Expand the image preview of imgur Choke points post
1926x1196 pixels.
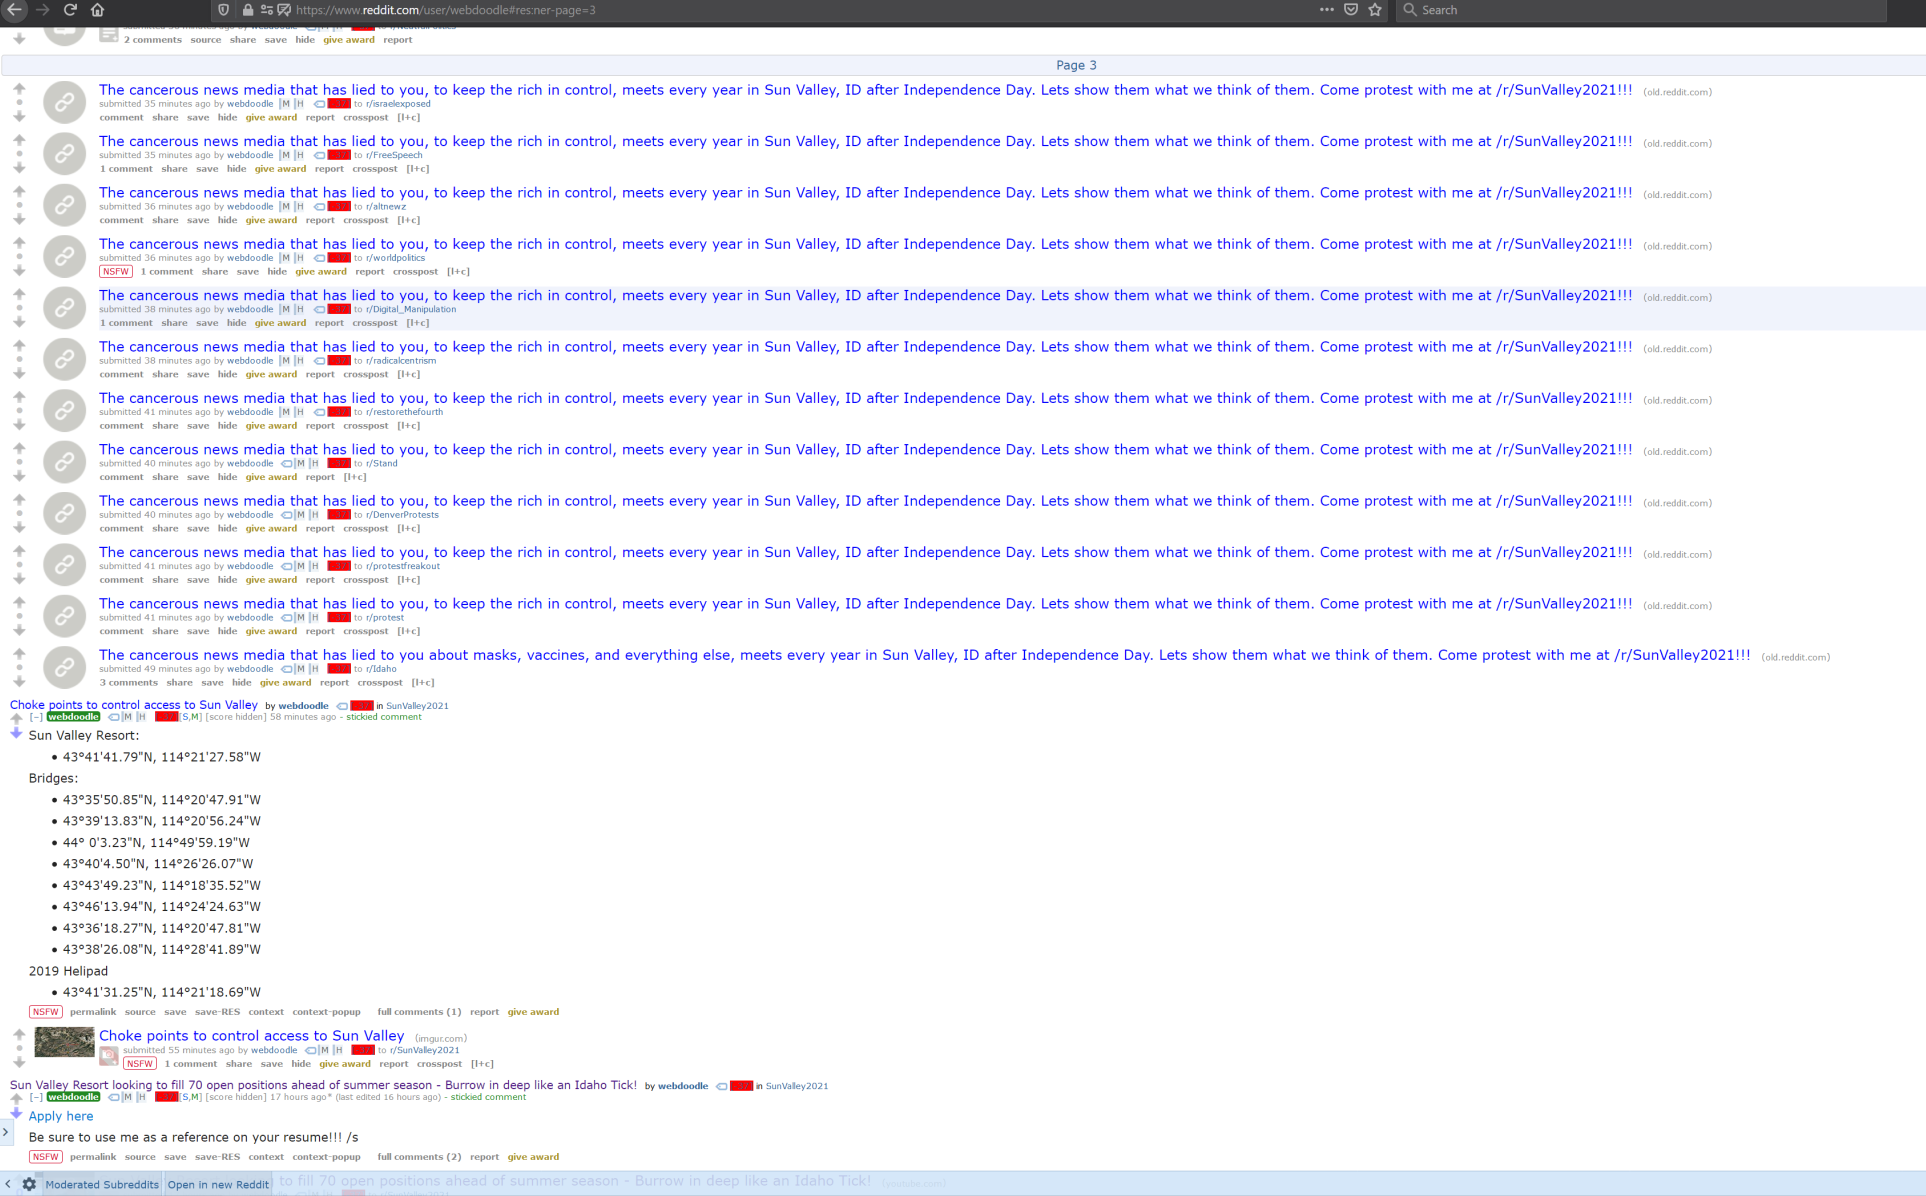click(x=109, y=1055)
